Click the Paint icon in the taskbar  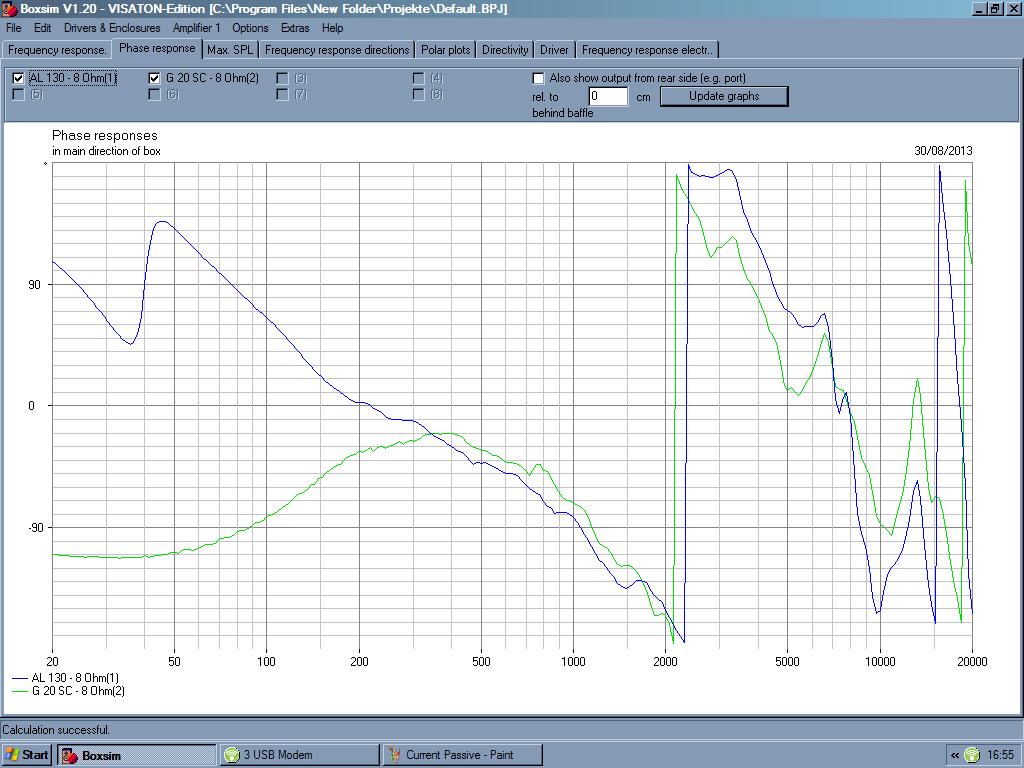click(394, 755)
